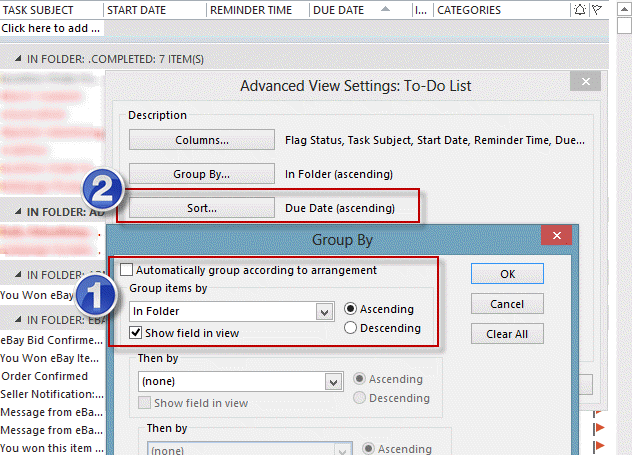
Task: Click Cancel in Group By dialog
Action: (x=507, y=304)
